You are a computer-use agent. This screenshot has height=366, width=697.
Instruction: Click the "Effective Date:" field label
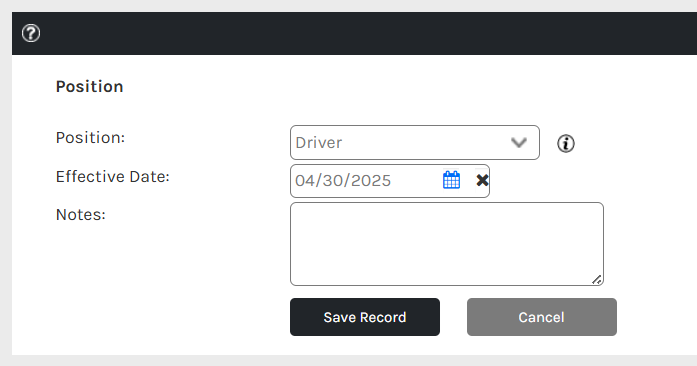112,177
